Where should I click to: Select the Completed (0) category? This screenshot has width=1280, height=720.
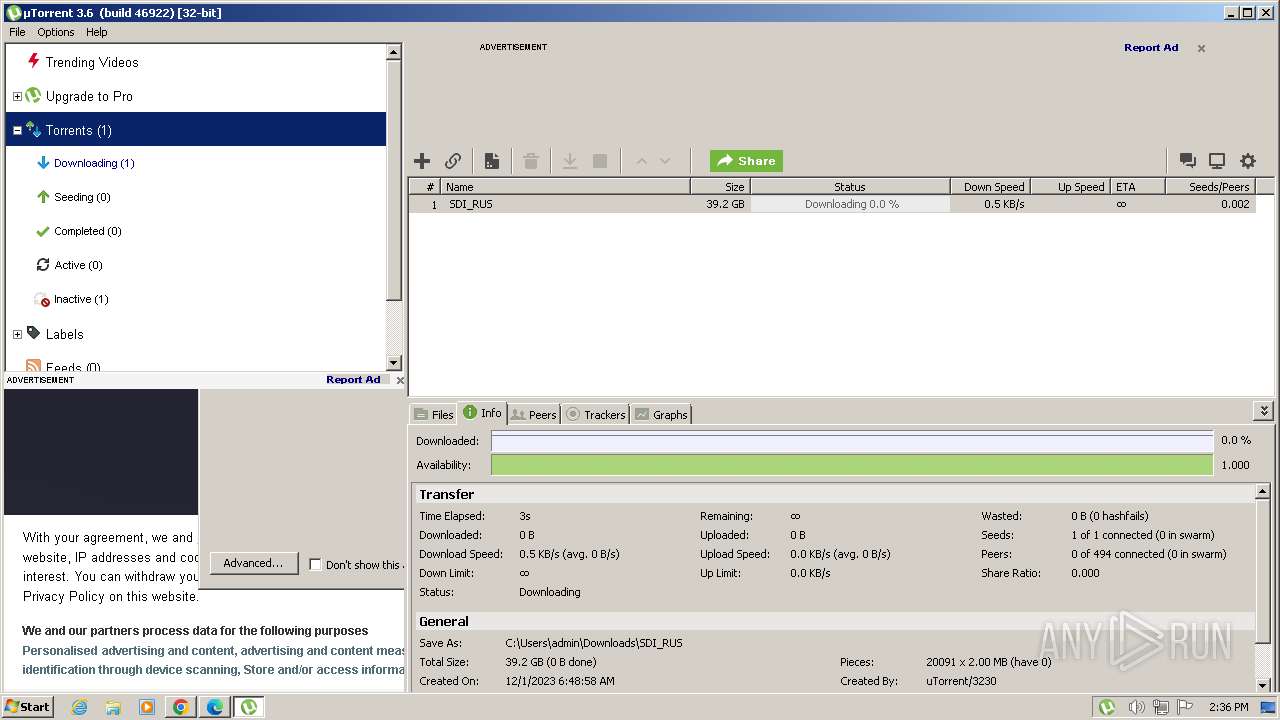coord(87,231)
